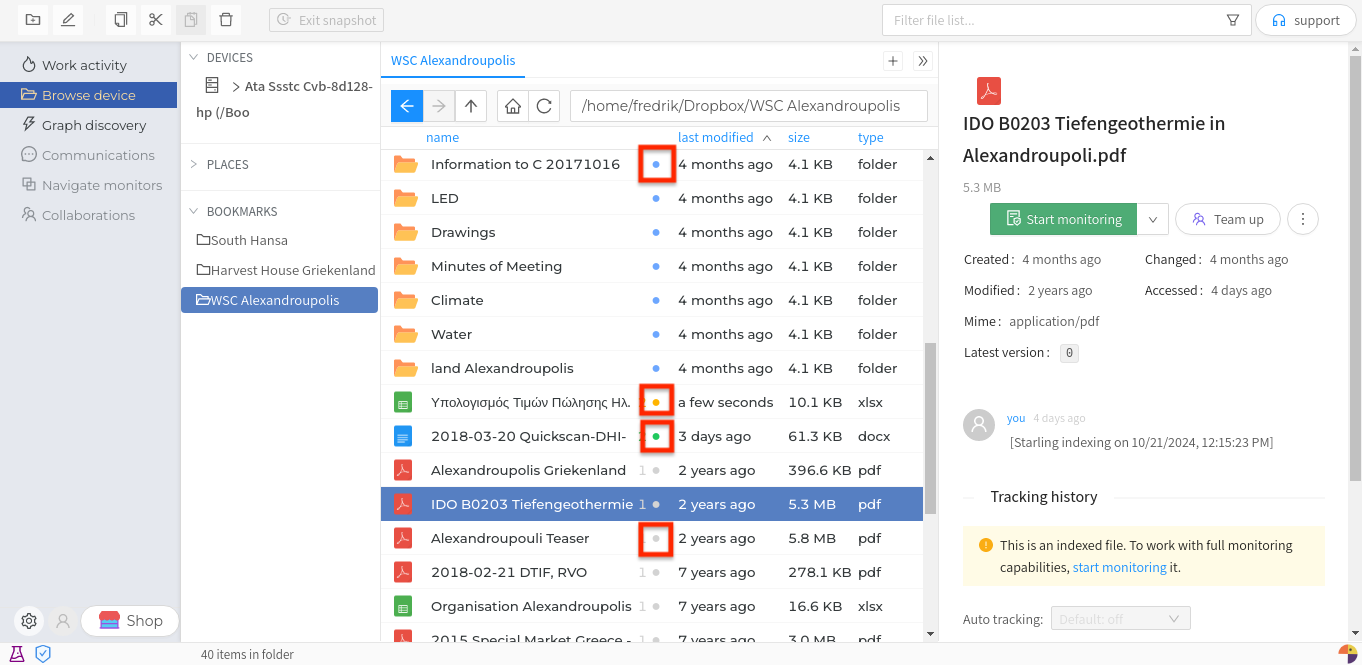This screenshot has width=1362, height=665.
Task: Select the 2018-02-21 DTIF, RVO file name
Action: point(509,572)
